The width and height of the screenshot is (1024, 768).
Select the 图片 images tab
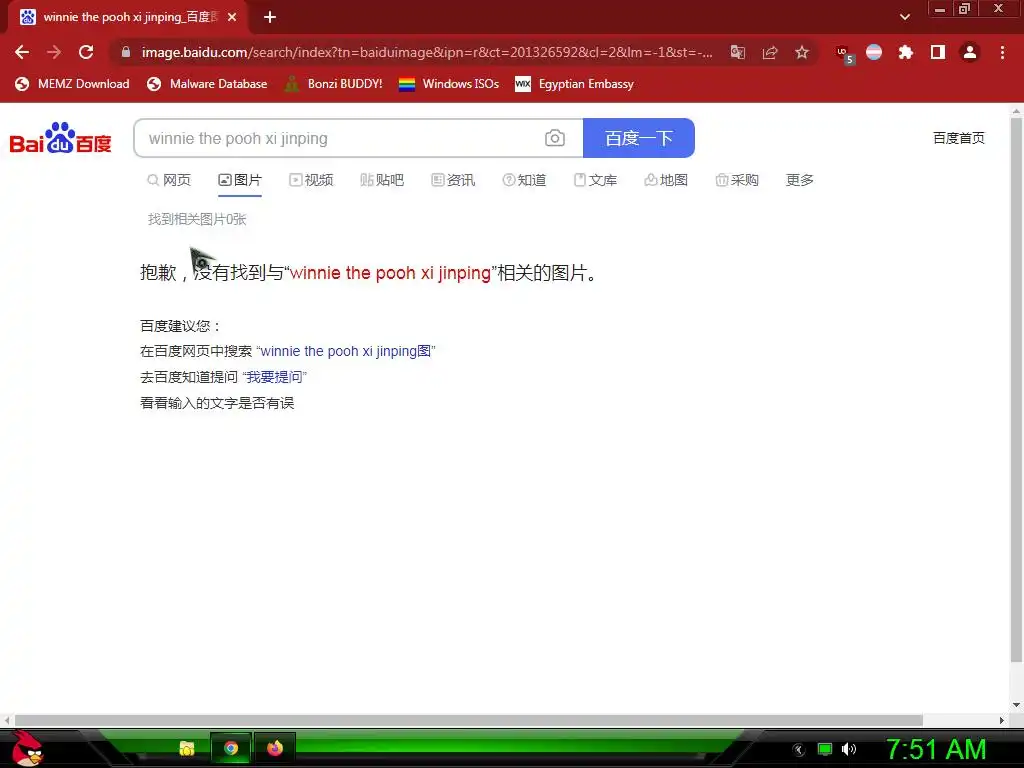pos(240,180)
